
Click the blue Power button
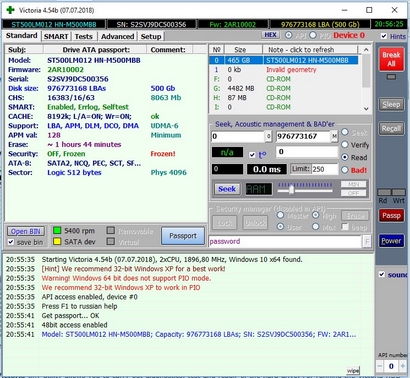[x=391, y=241]
